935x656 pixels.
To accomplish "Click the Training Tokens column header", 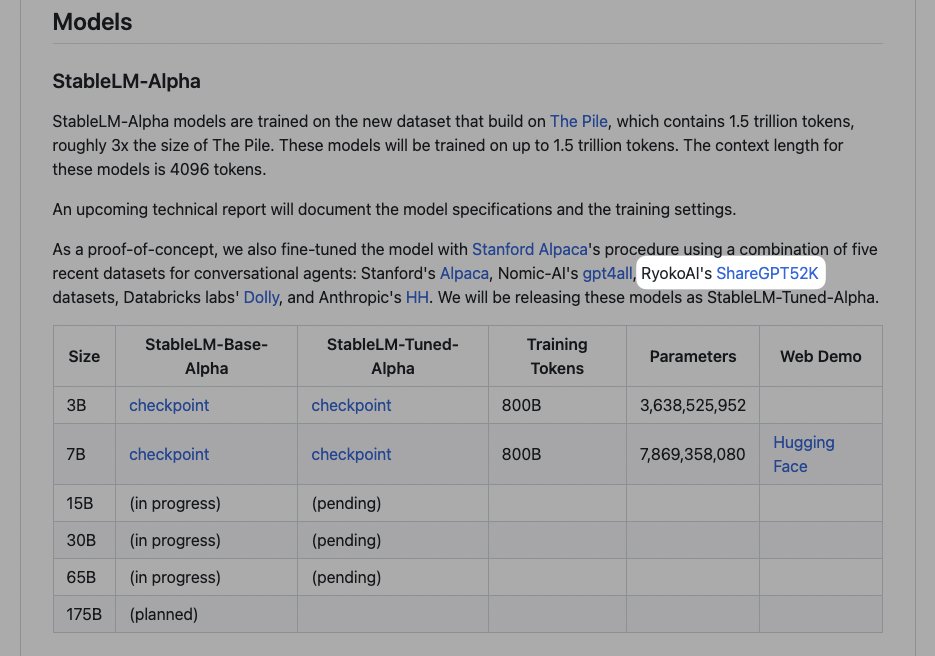I will pos(557,357).
